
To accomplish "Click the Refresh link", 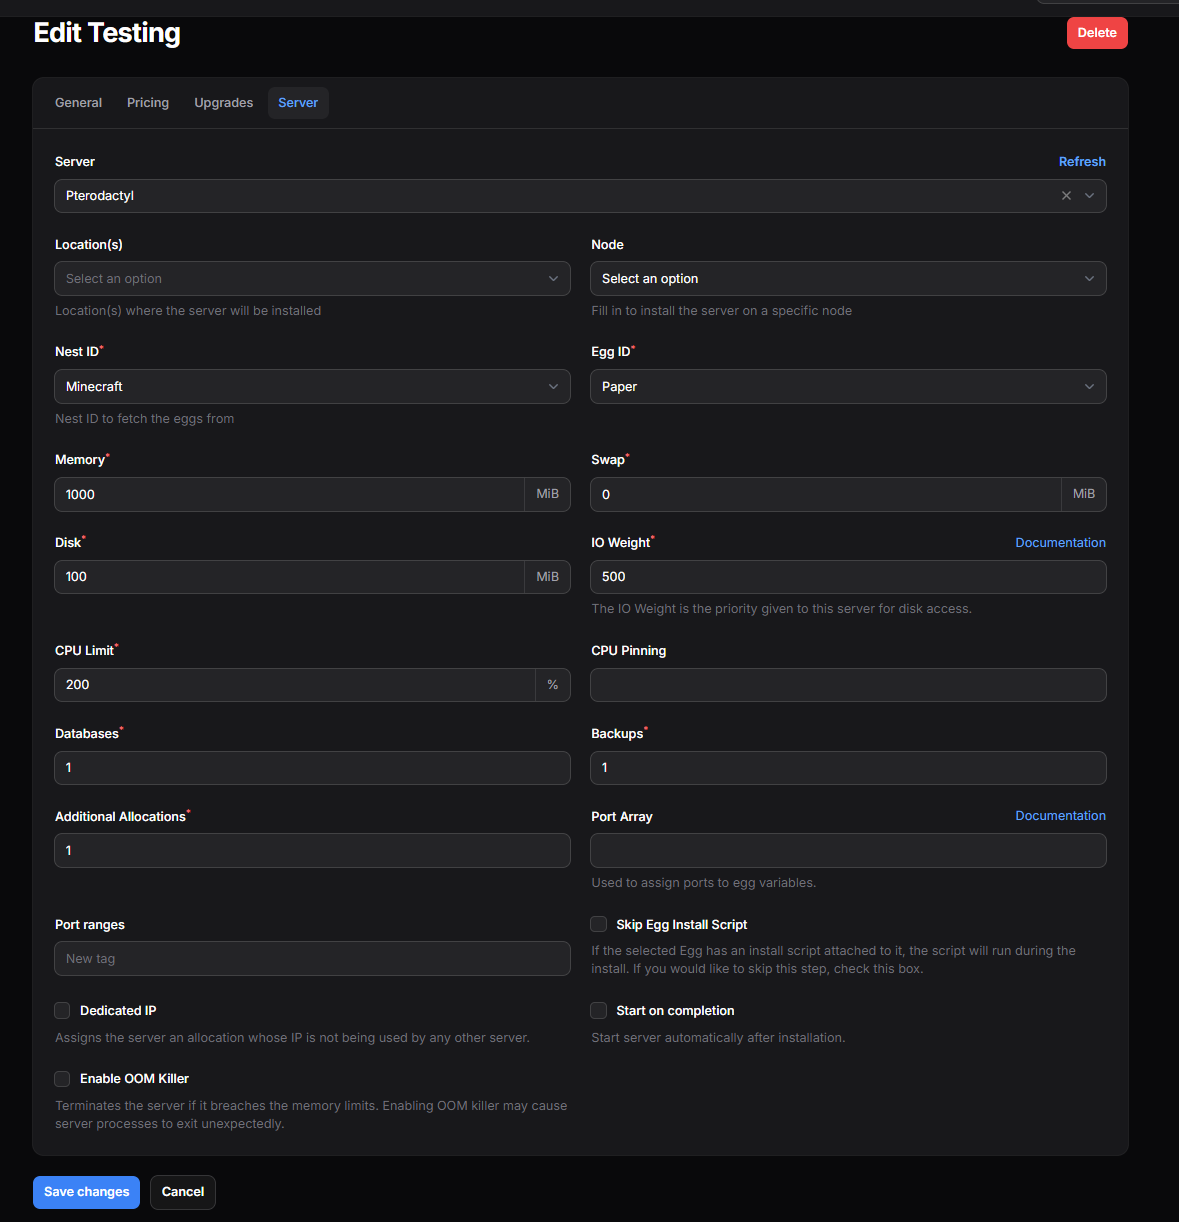I will pos(1082,162).
